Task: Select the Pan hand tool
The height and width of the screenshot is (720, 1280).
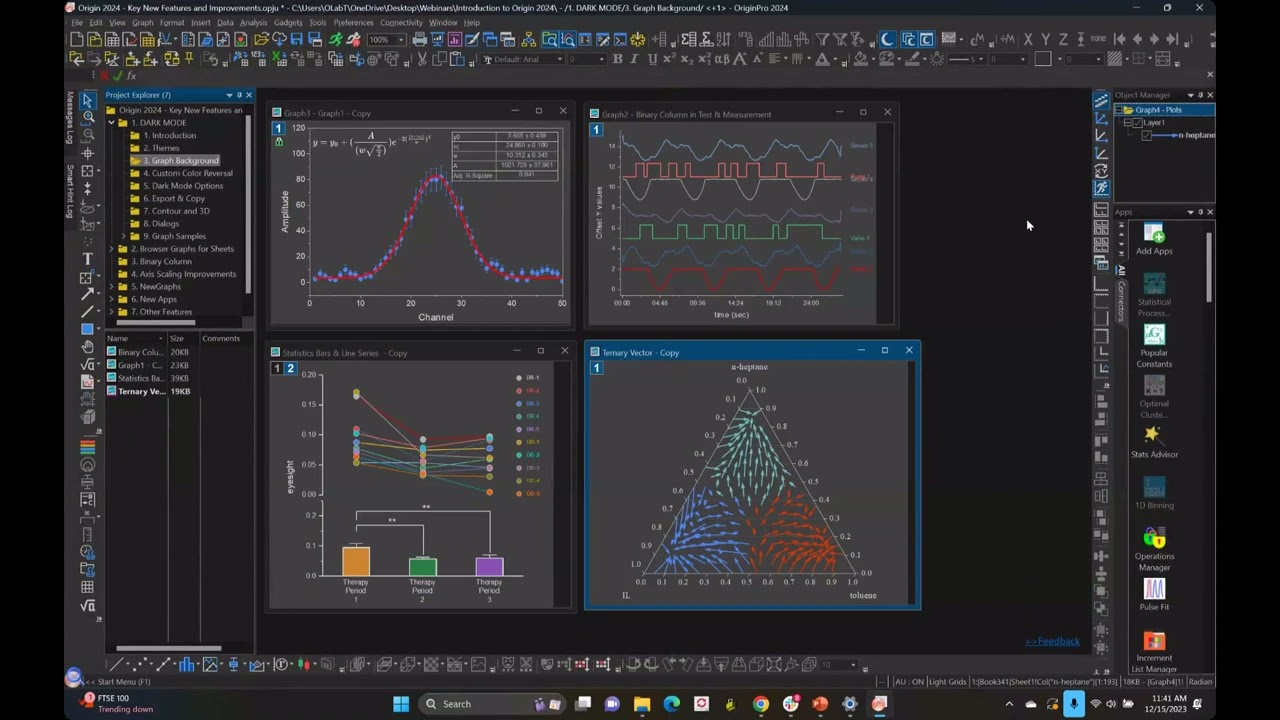Action: [x=88, y=347]
